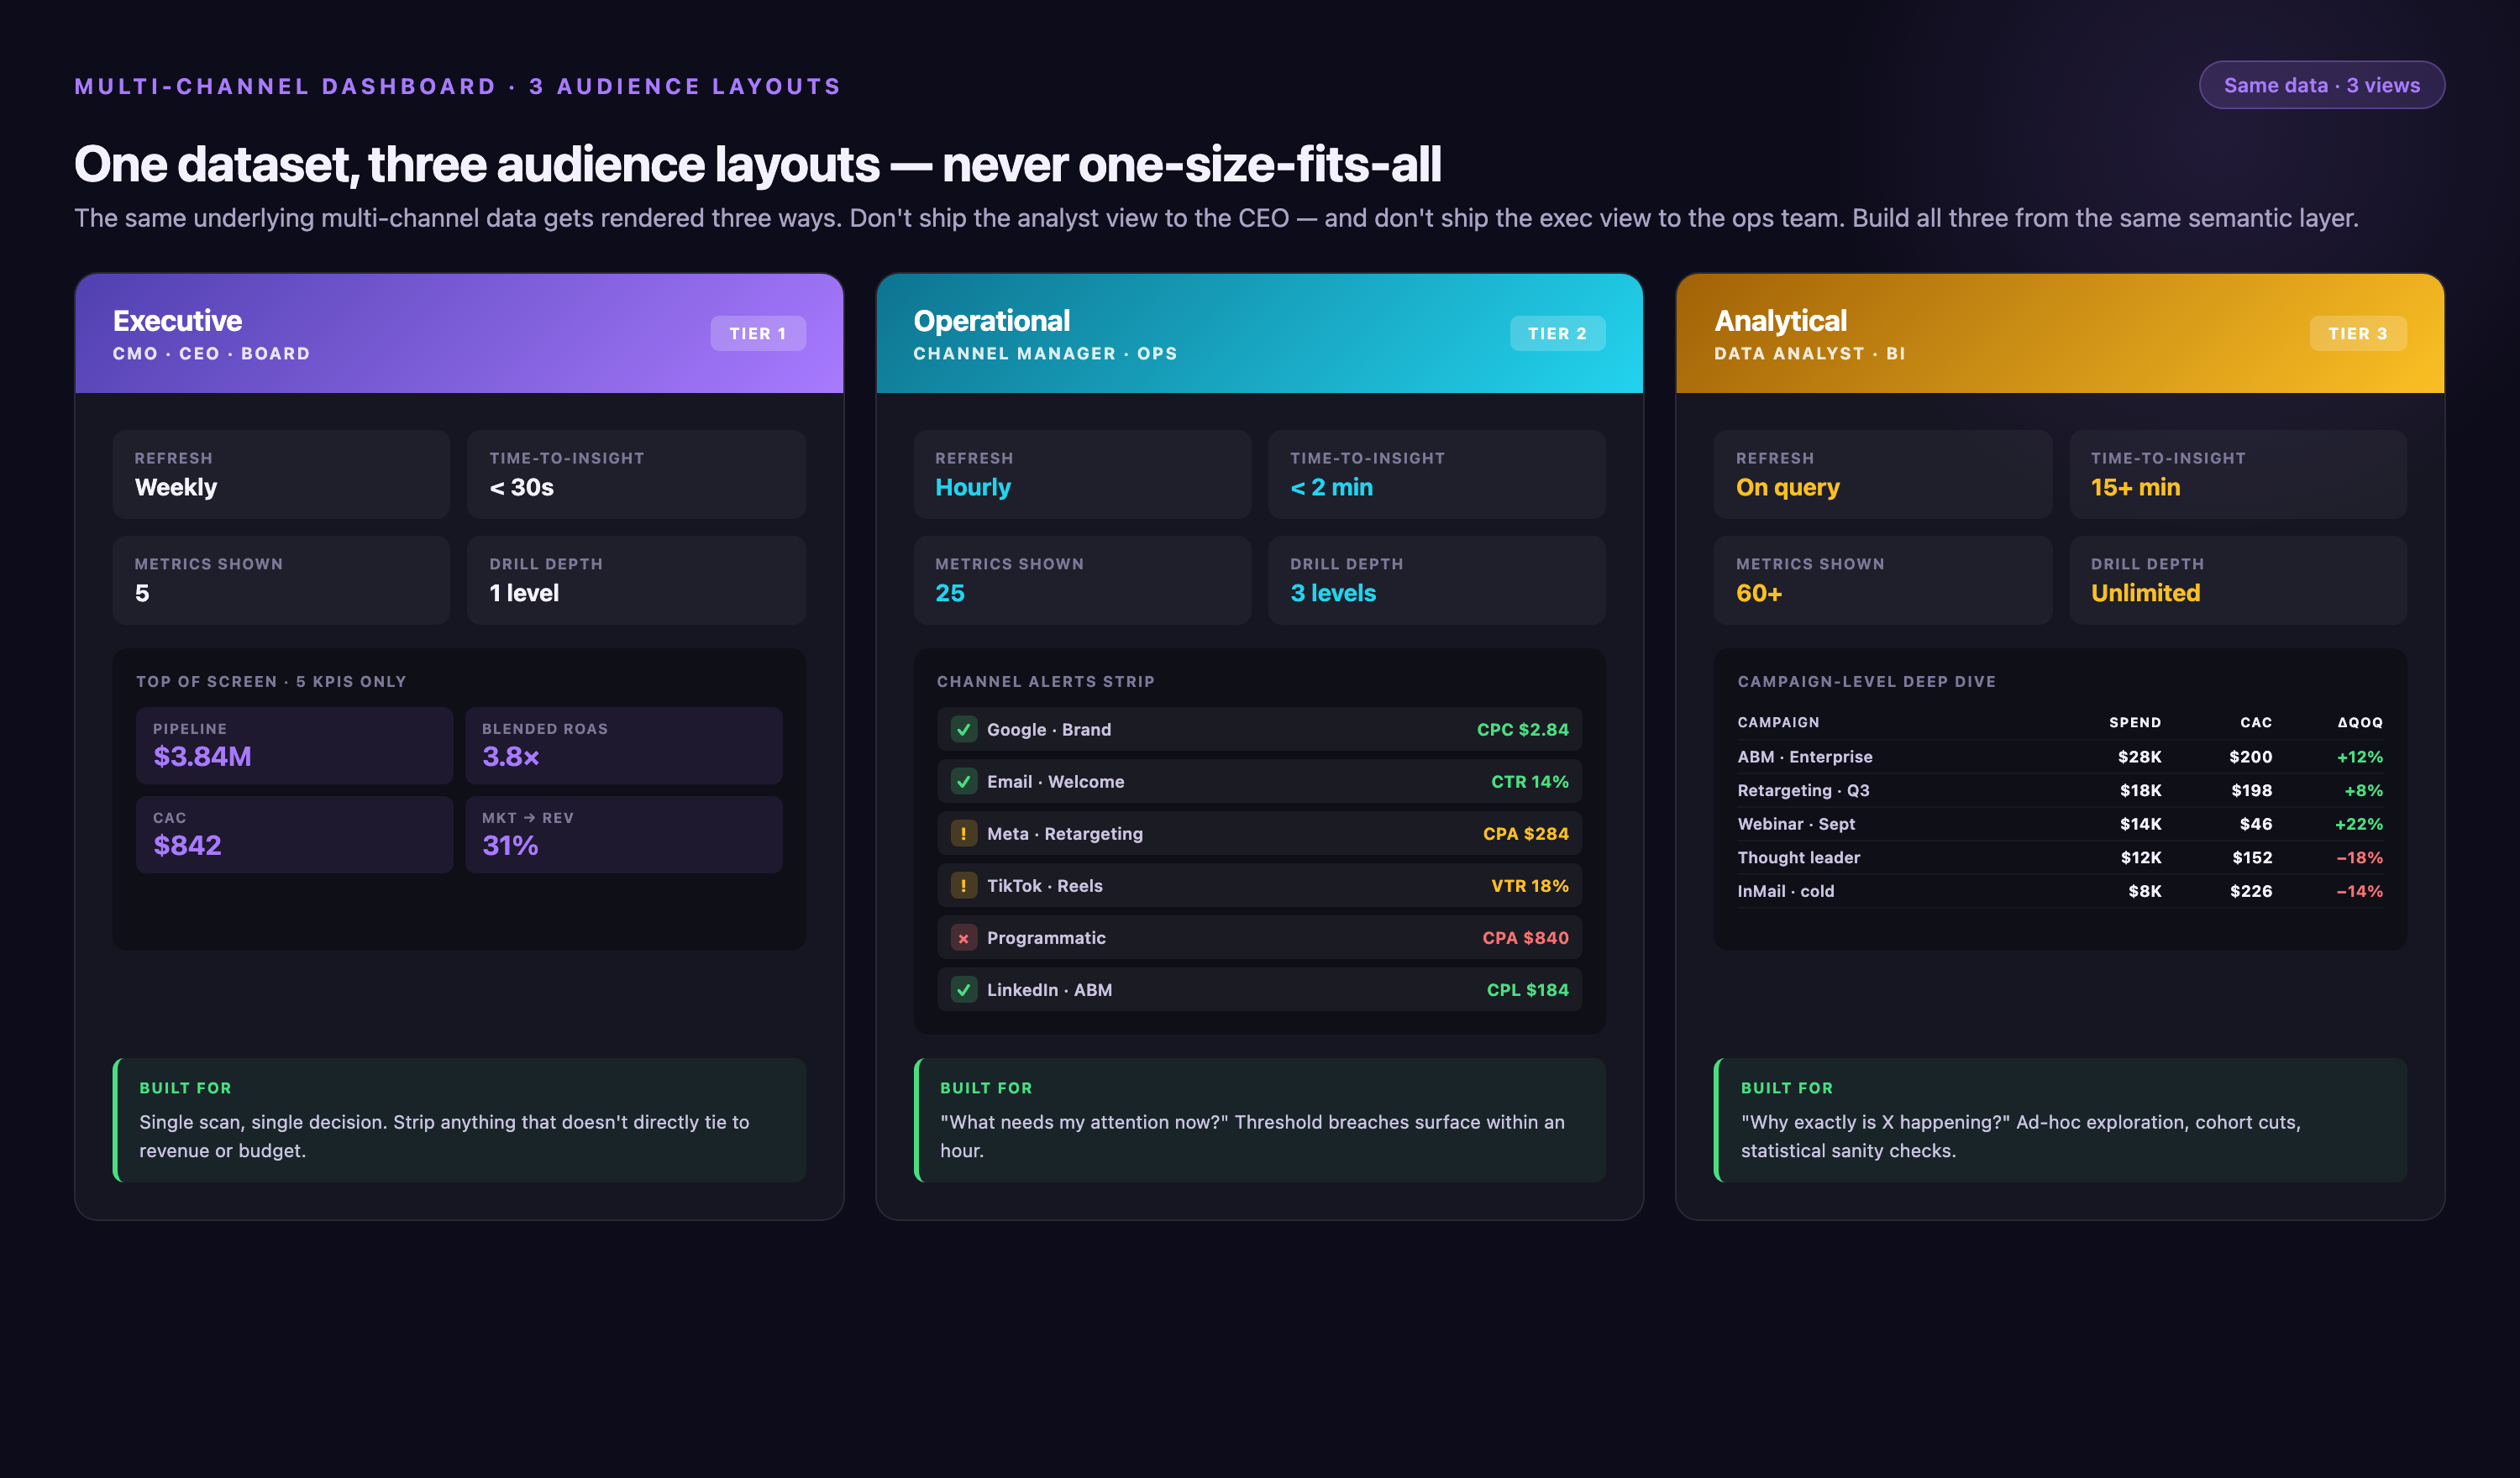This screenshot has width=2520, height=1478.
Task: Click the '< 2 min' time-to-insight value
Action: [x=1331, y=488]
